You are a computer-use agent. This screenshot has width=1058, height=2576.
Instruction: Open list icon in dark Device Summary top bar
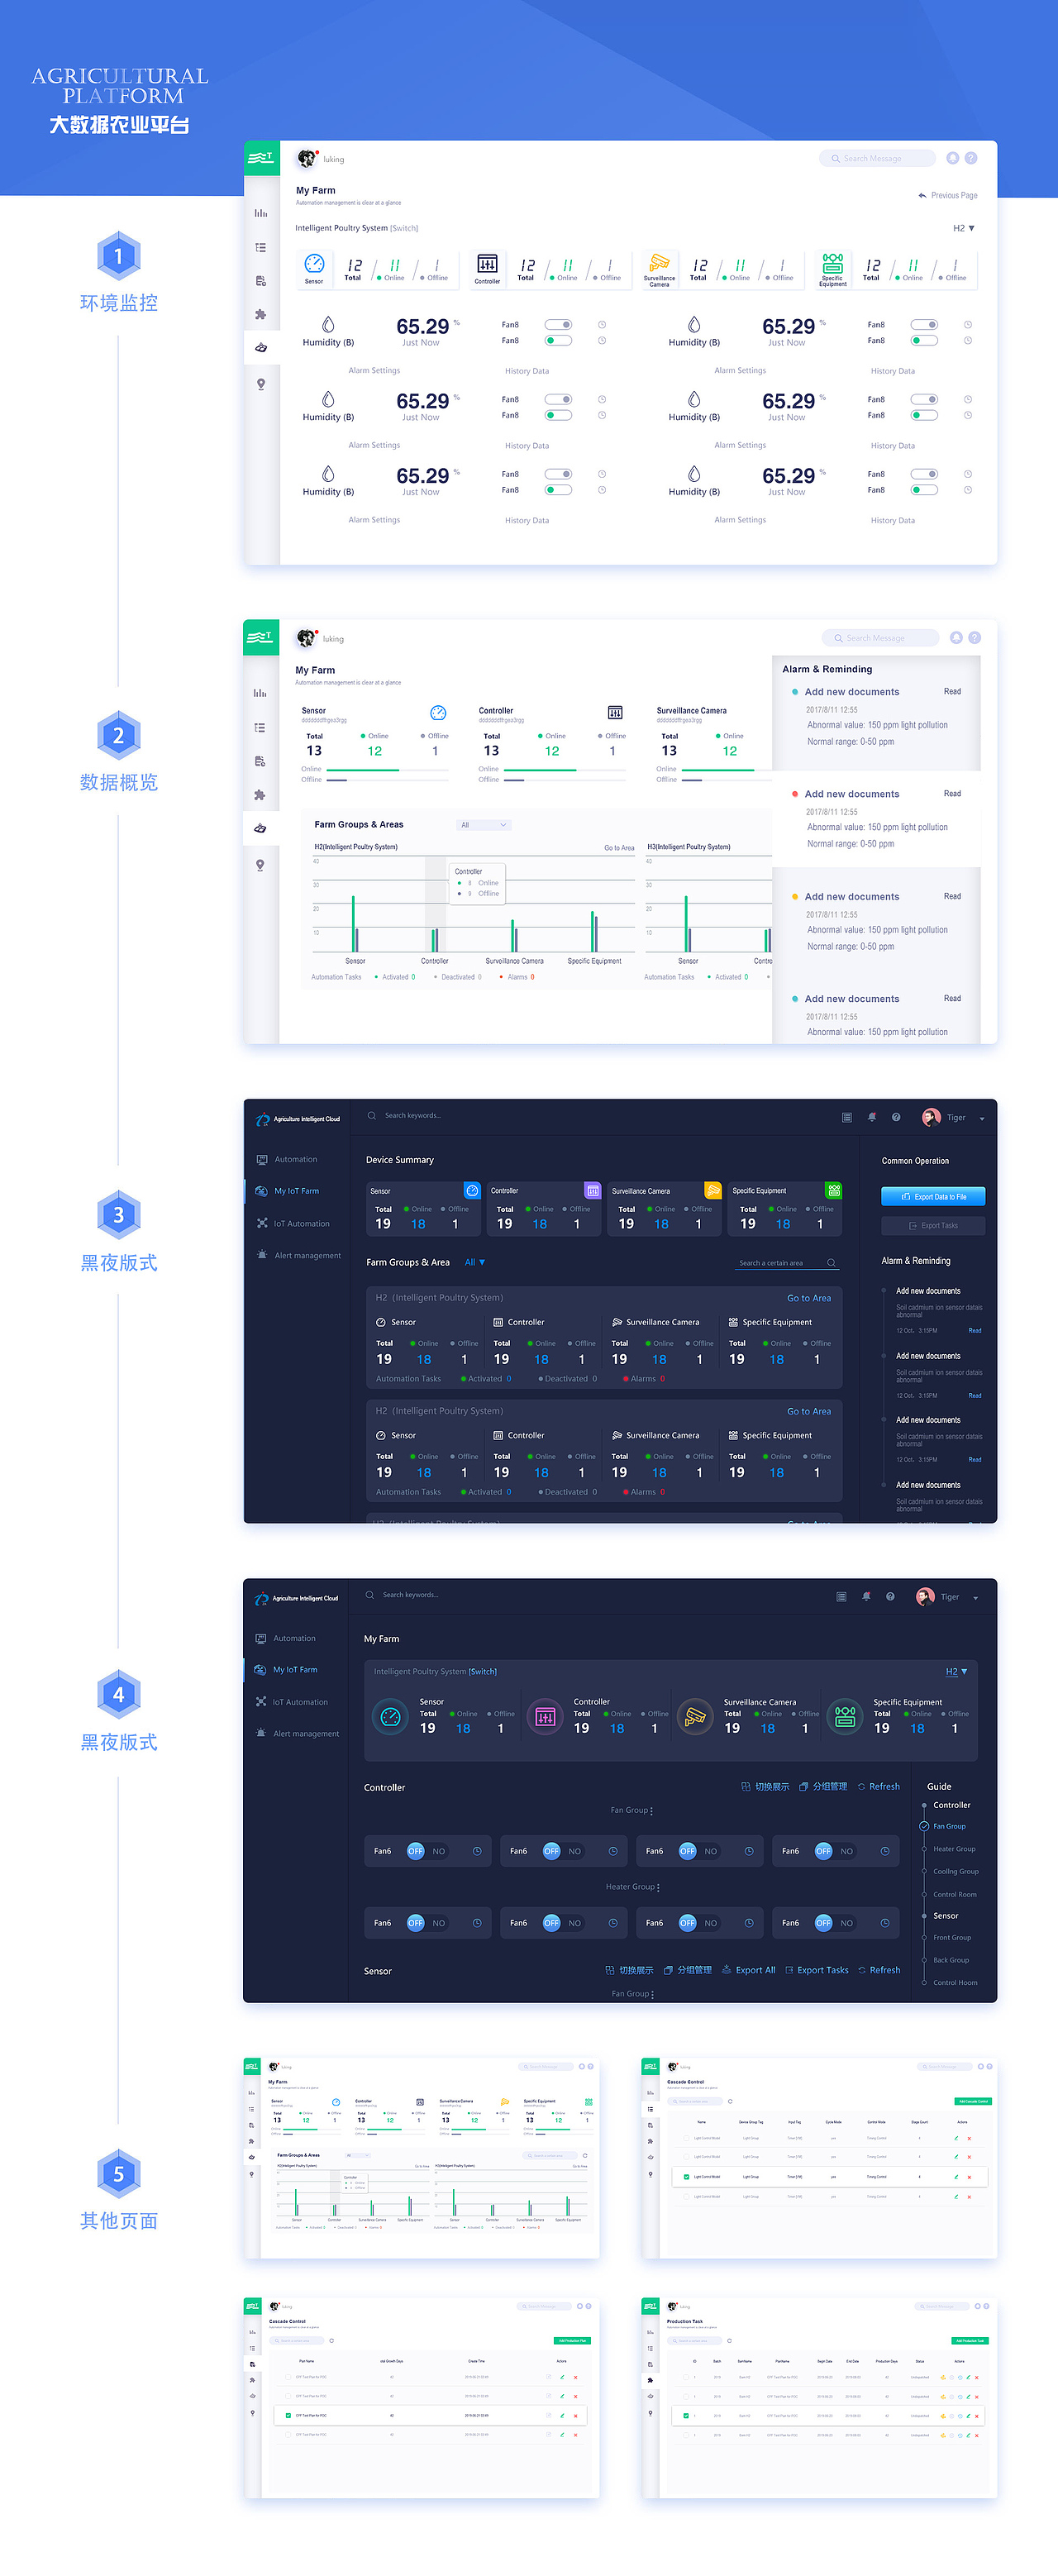tap(847, 1118)
